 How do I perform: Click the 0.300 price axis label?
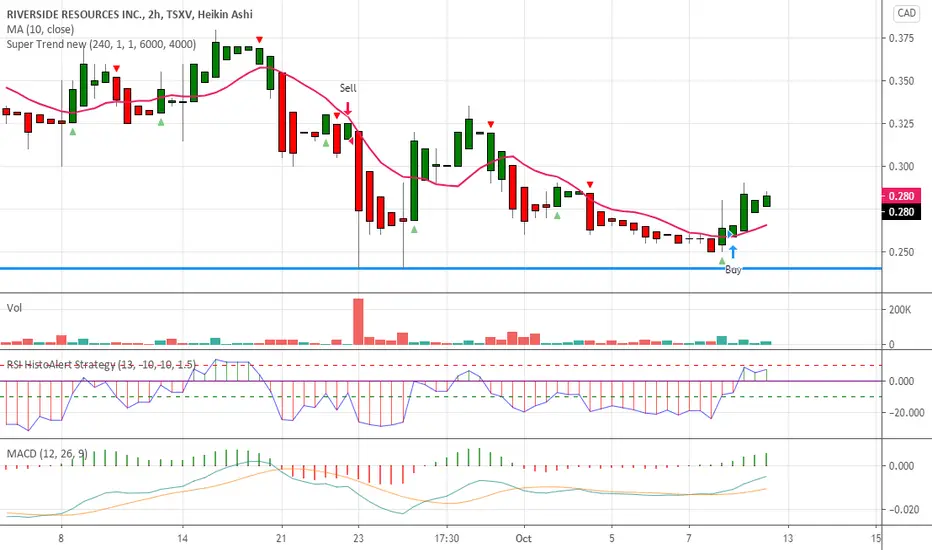[901, 166]
